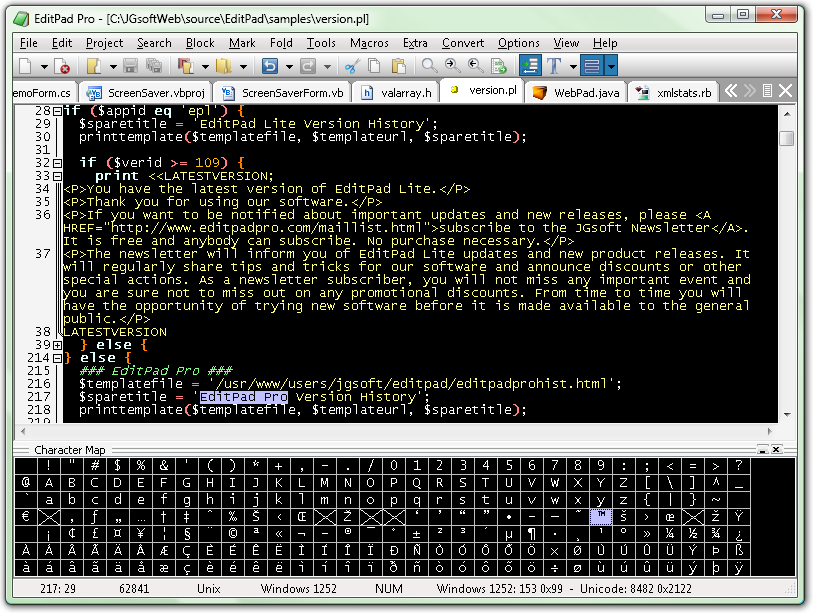Viewport: 813px width, 613px height.
Task: Select the trademark symbol cell
Action: coord(601,517)
